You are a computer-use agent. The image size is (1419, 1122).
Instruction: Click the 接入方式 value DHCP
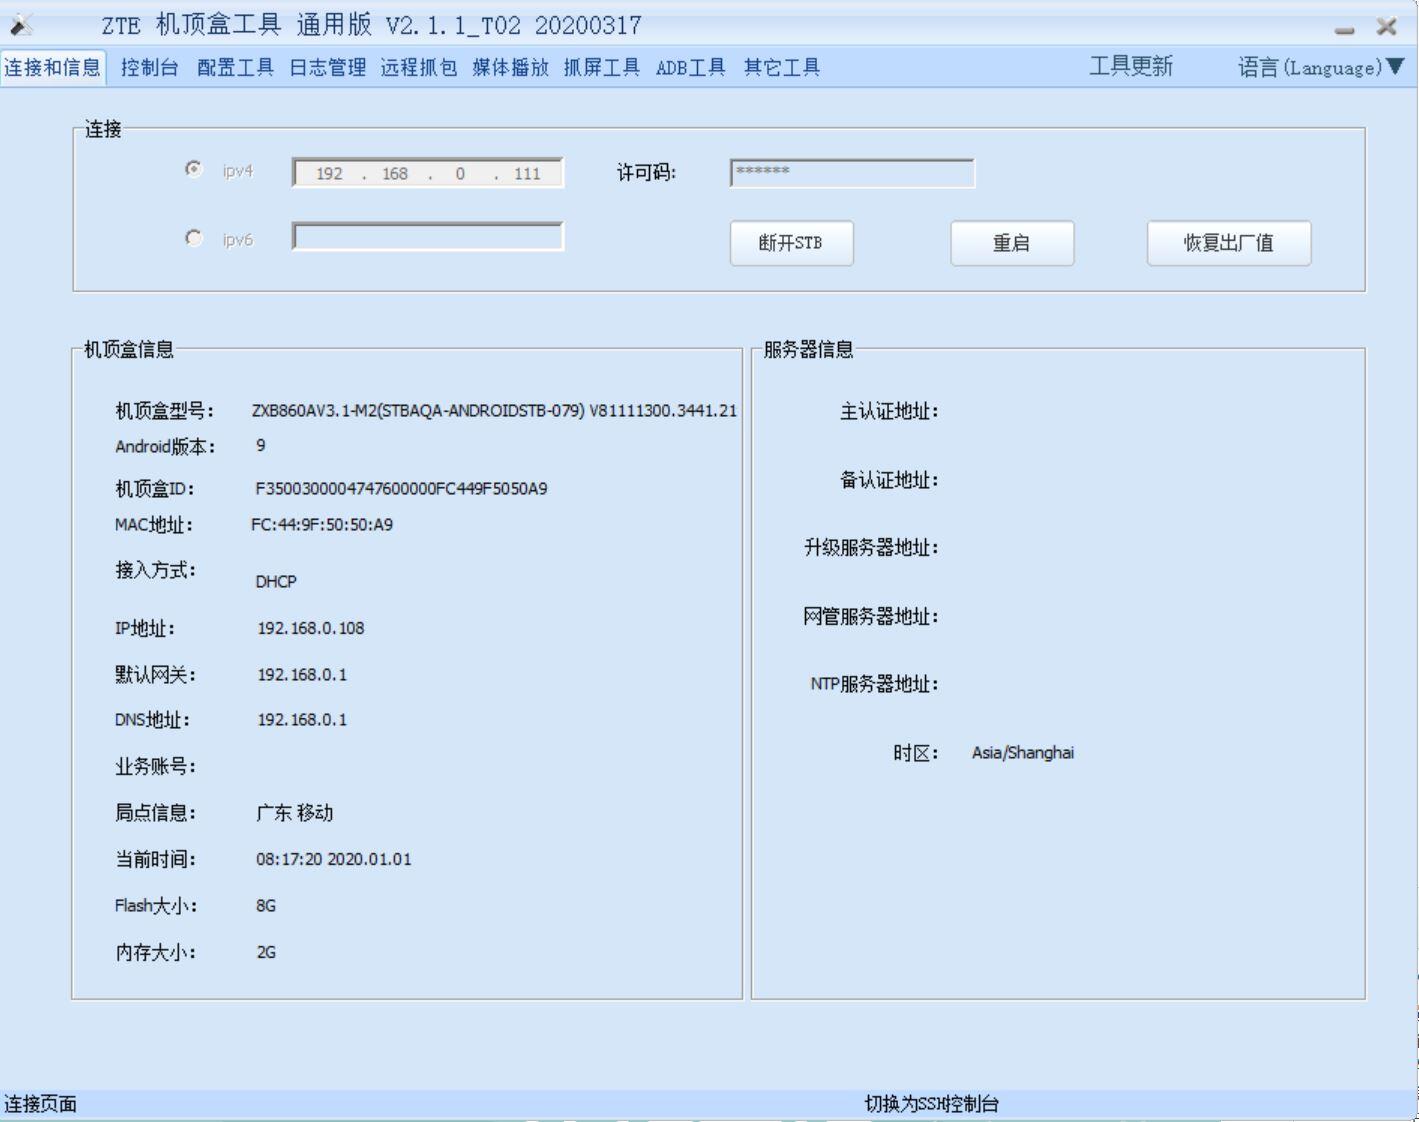point(276,581)
